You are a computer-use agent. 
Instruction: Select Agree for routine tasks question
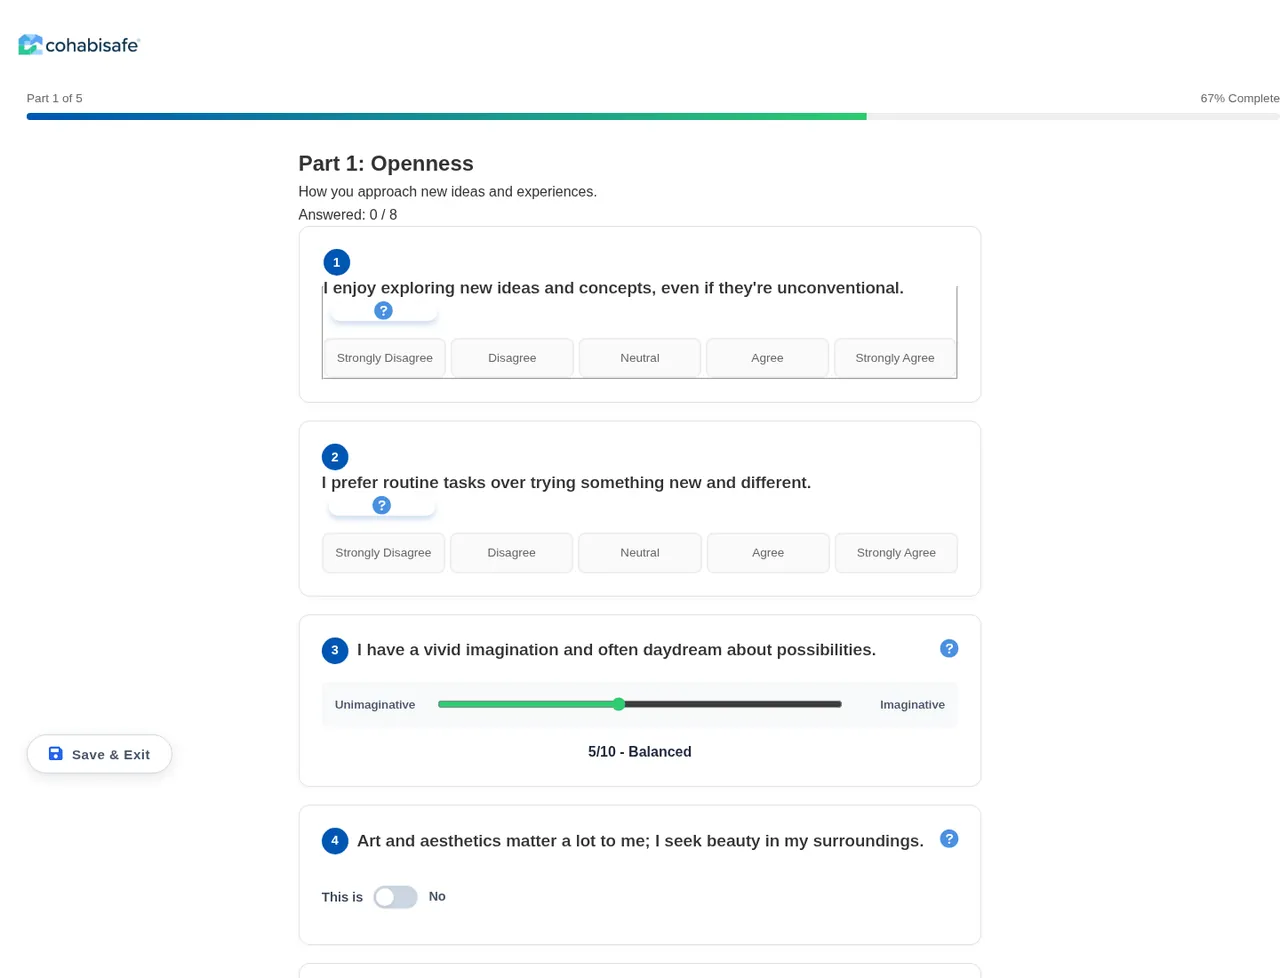click(768, 553)
